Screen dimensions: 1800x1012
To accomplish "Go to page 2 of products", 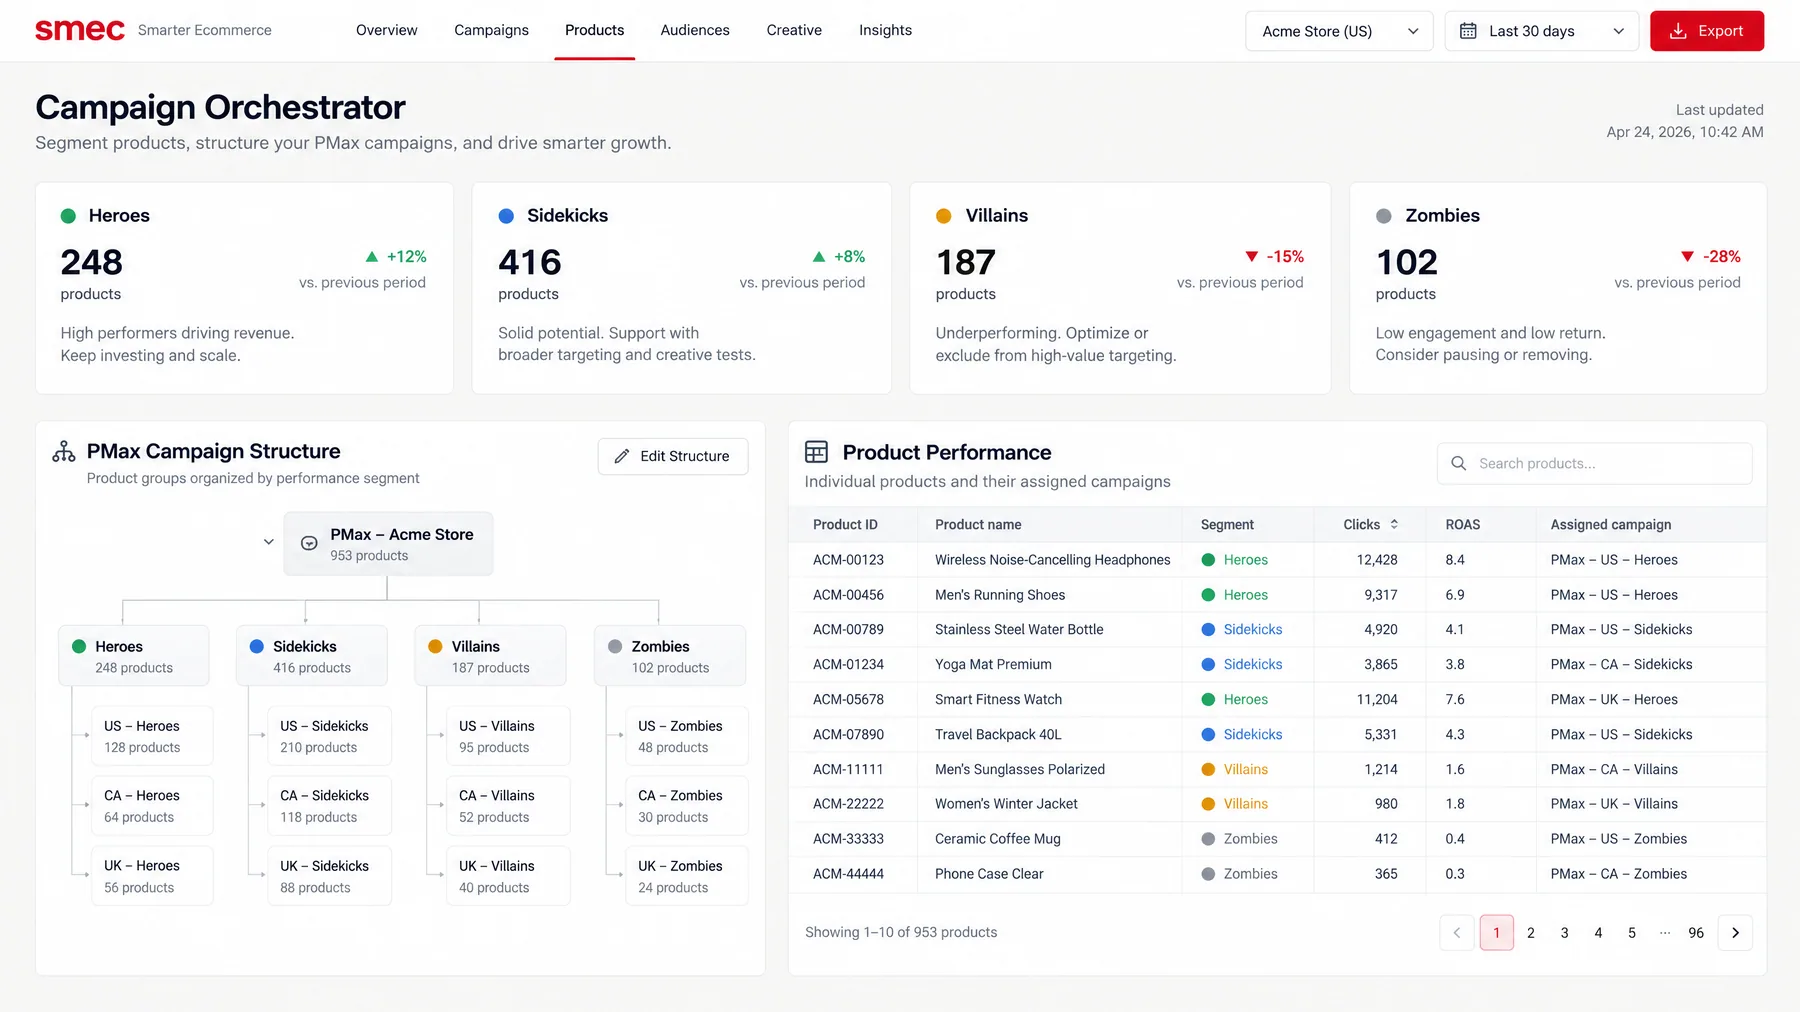I will (x=1530, y=932).
